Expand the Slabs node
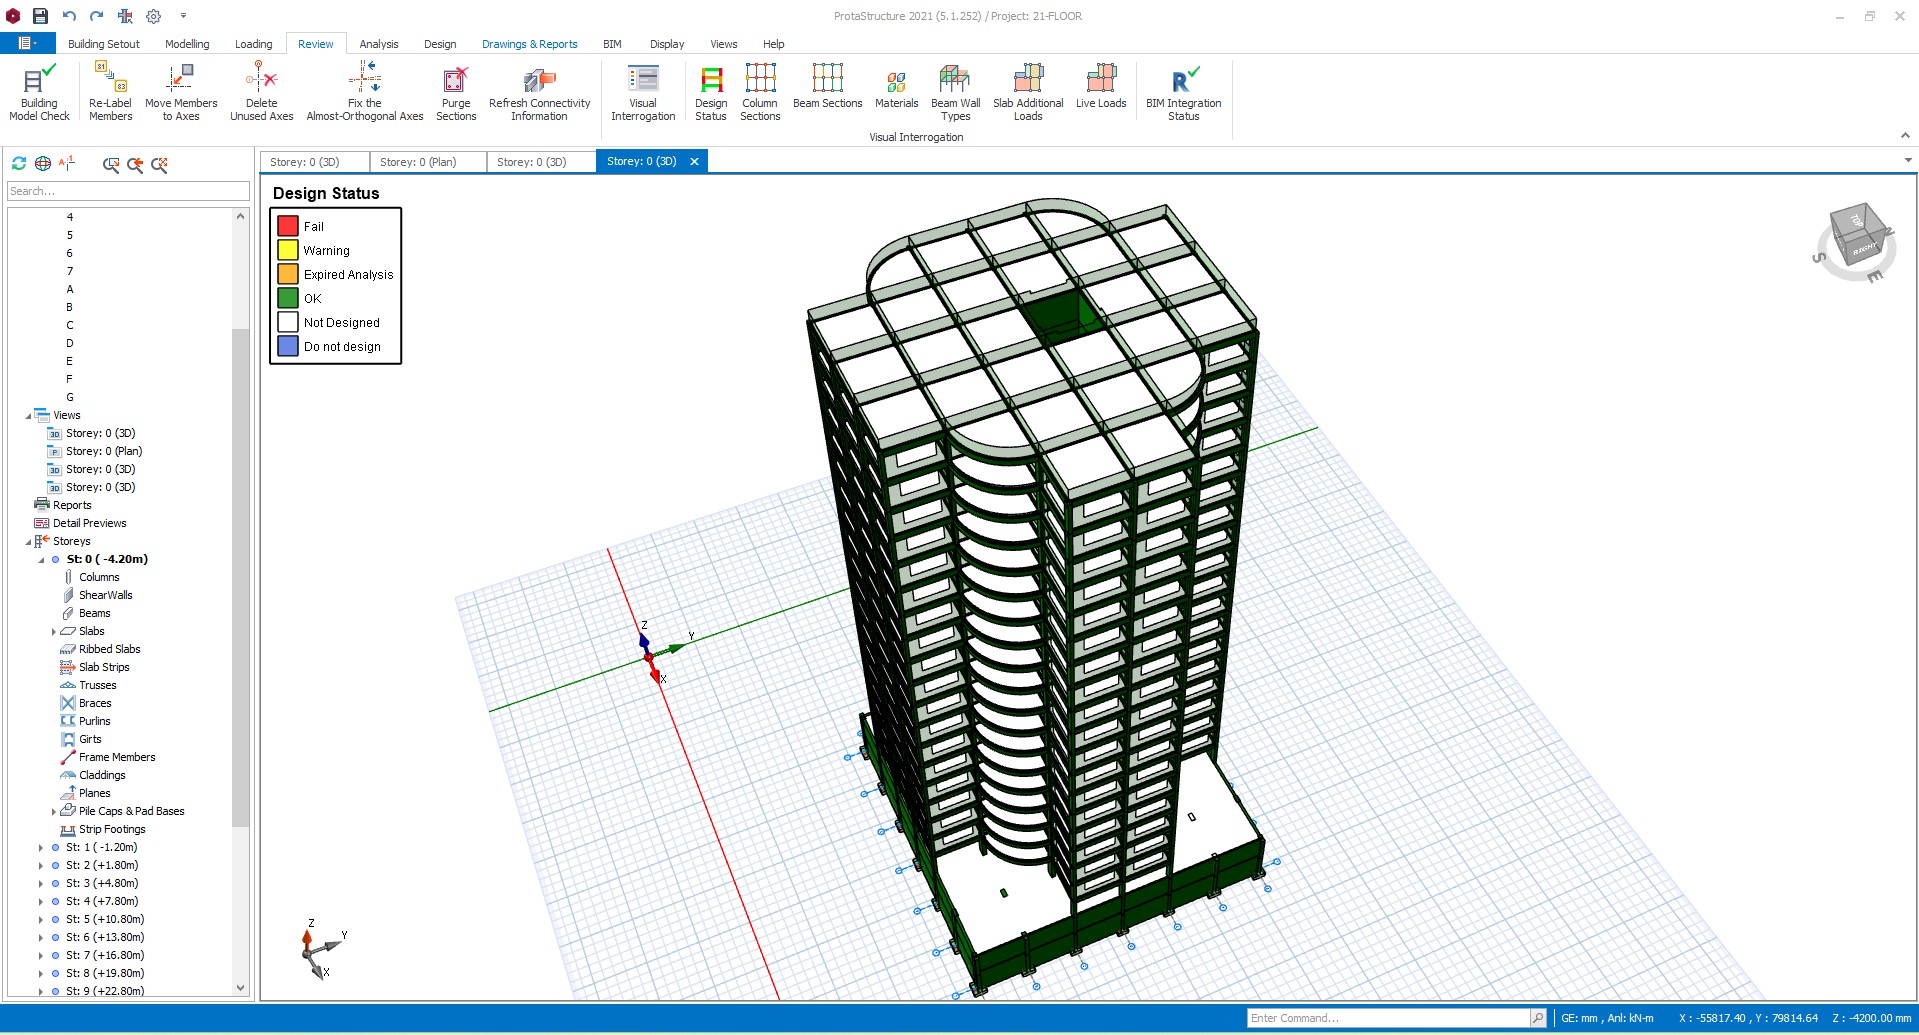The height and width of the screenshot is (1035, 1919). [x=54, y=632]
